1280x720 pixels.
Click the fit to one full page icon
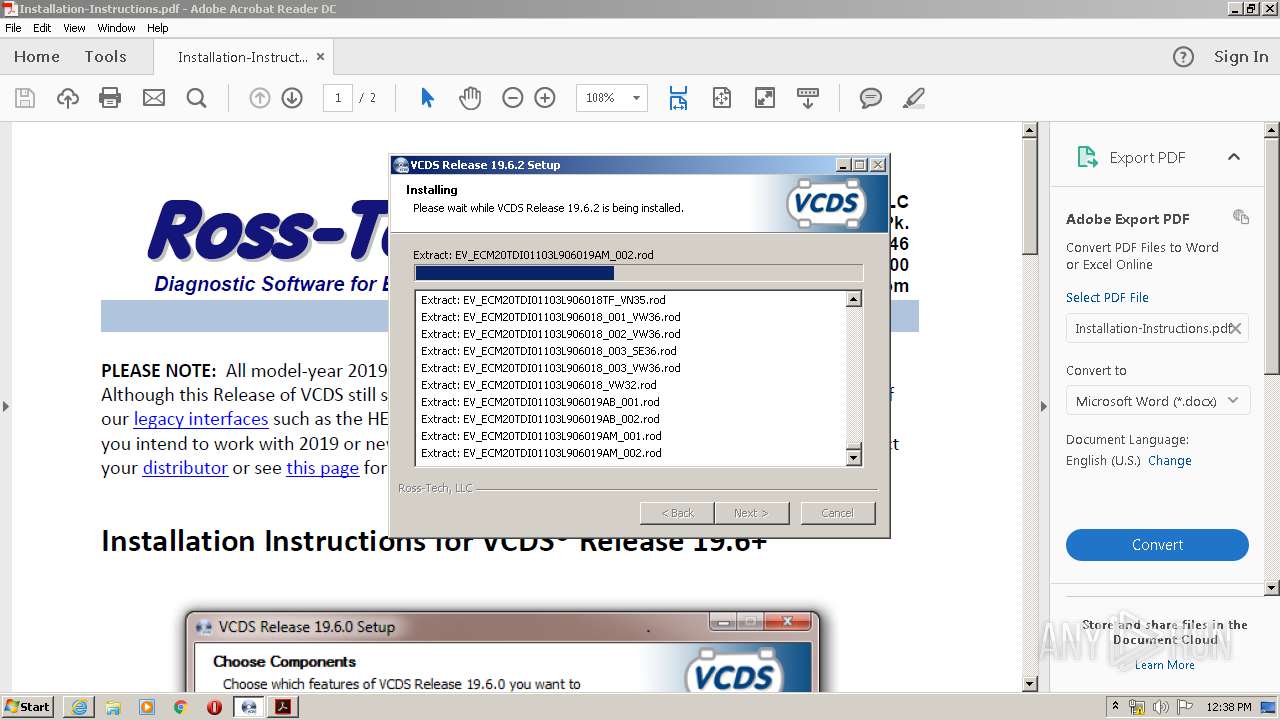point(722,98)
